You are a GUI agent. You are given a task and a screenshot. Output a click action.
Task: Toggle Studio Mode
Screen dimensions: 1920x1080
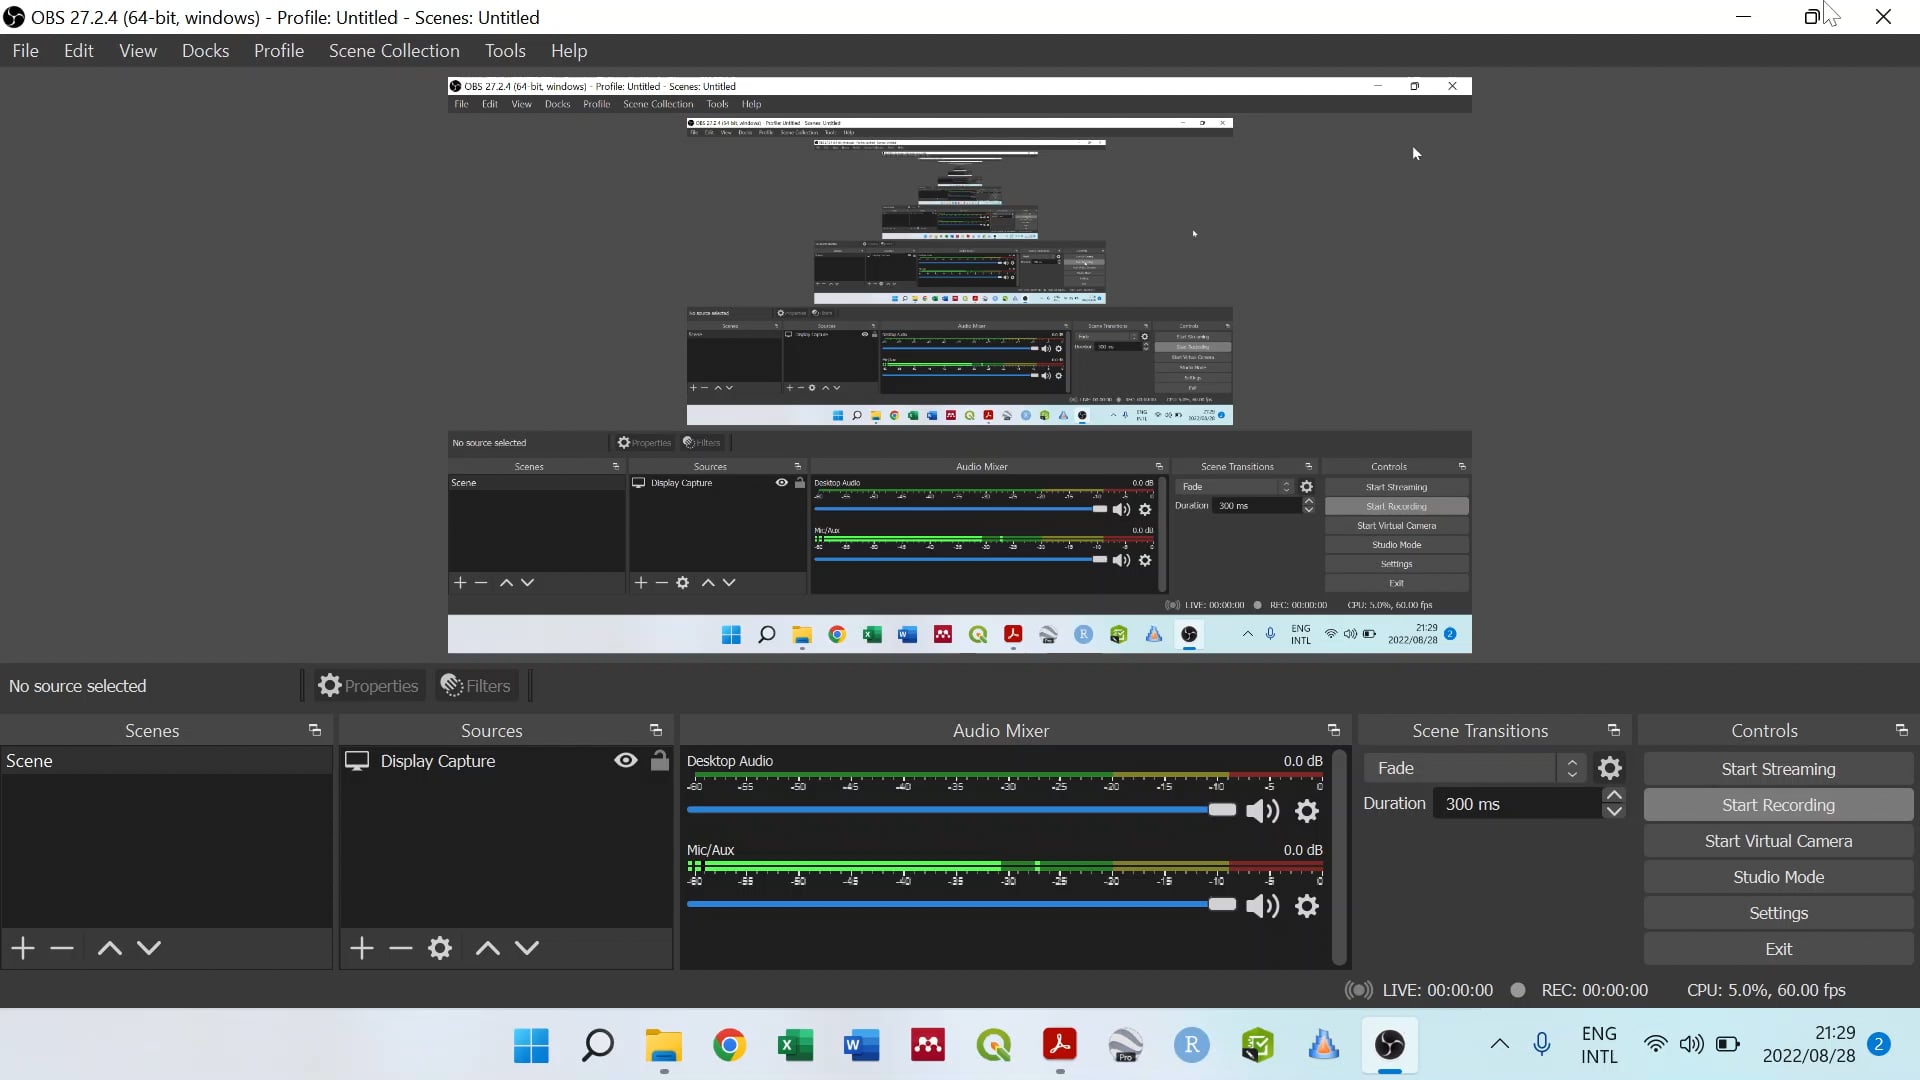1778,877
